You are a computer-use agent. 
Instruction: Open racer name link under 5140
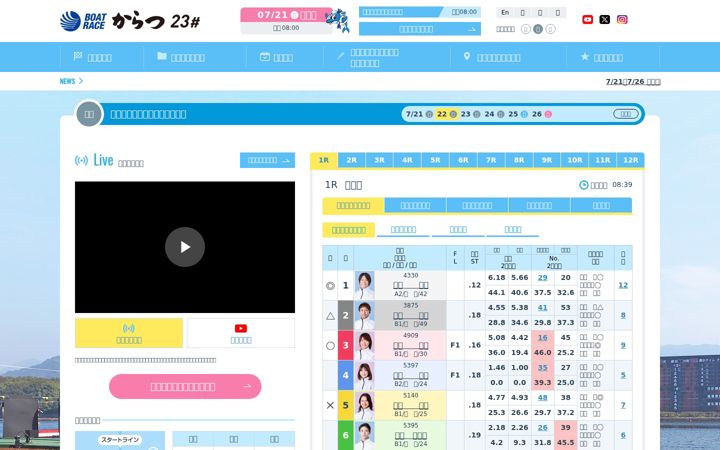tap(411, 405)
